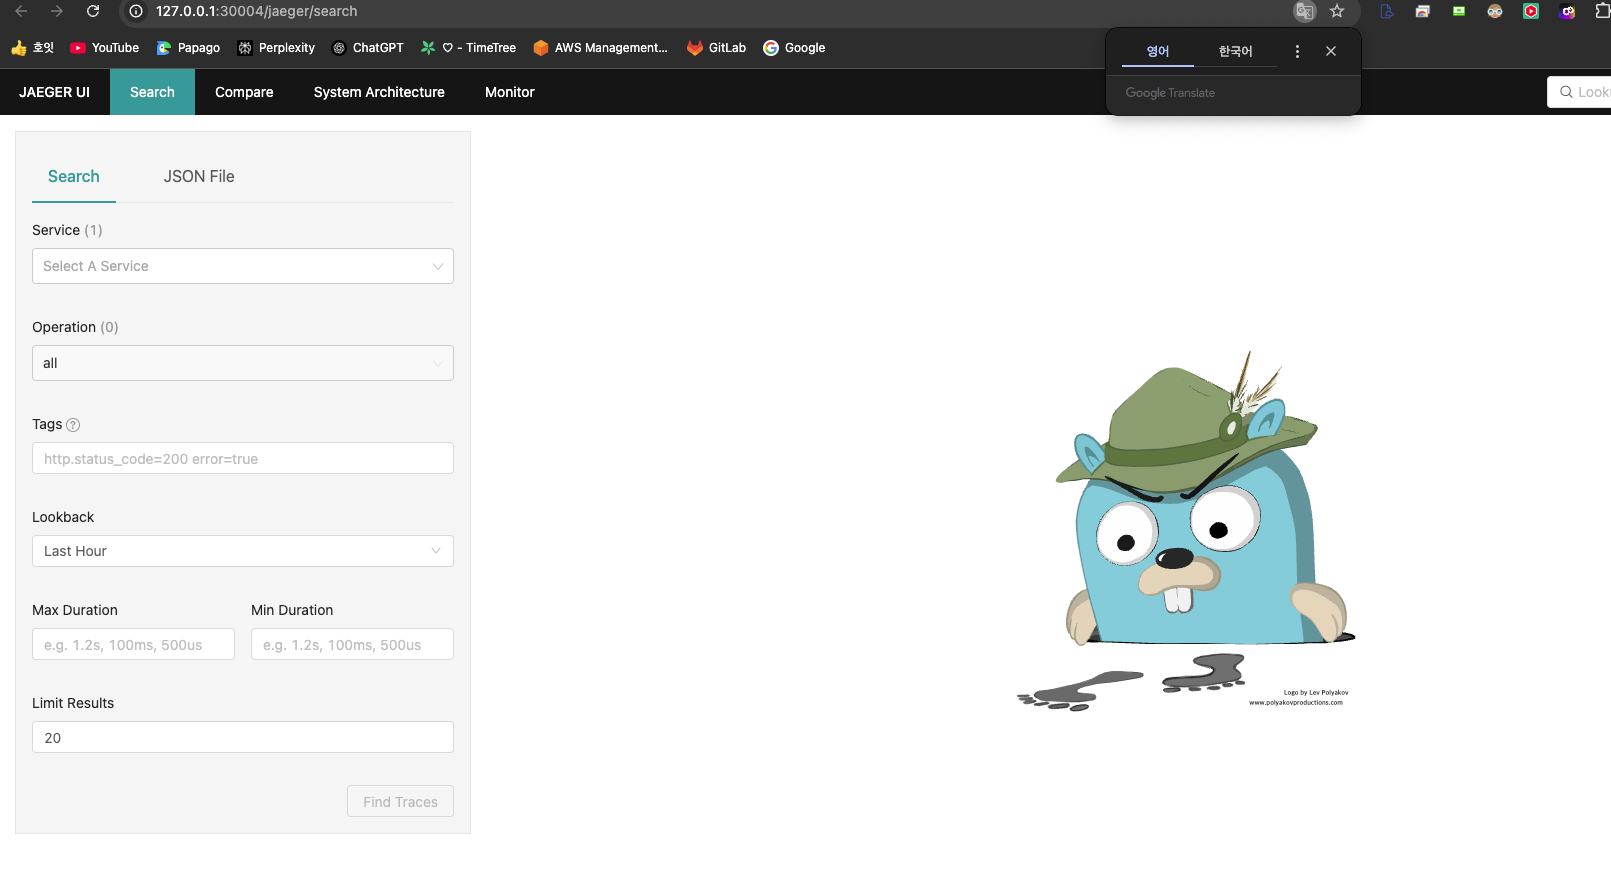
Task: Open the TimeTree bookmark
Action: click(468, 48)
